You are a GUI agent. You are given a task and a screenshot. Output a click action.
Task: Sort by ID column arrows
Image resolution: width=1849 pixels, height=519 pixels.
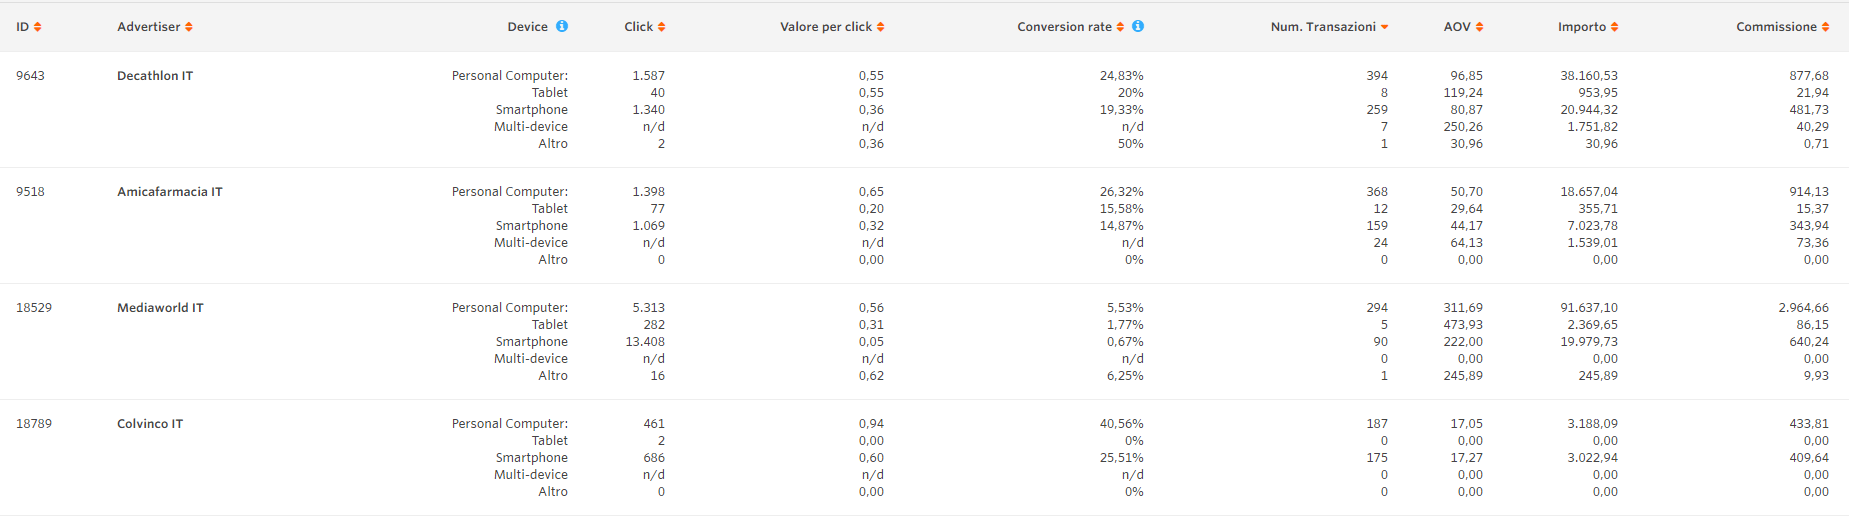coord(38,27)
